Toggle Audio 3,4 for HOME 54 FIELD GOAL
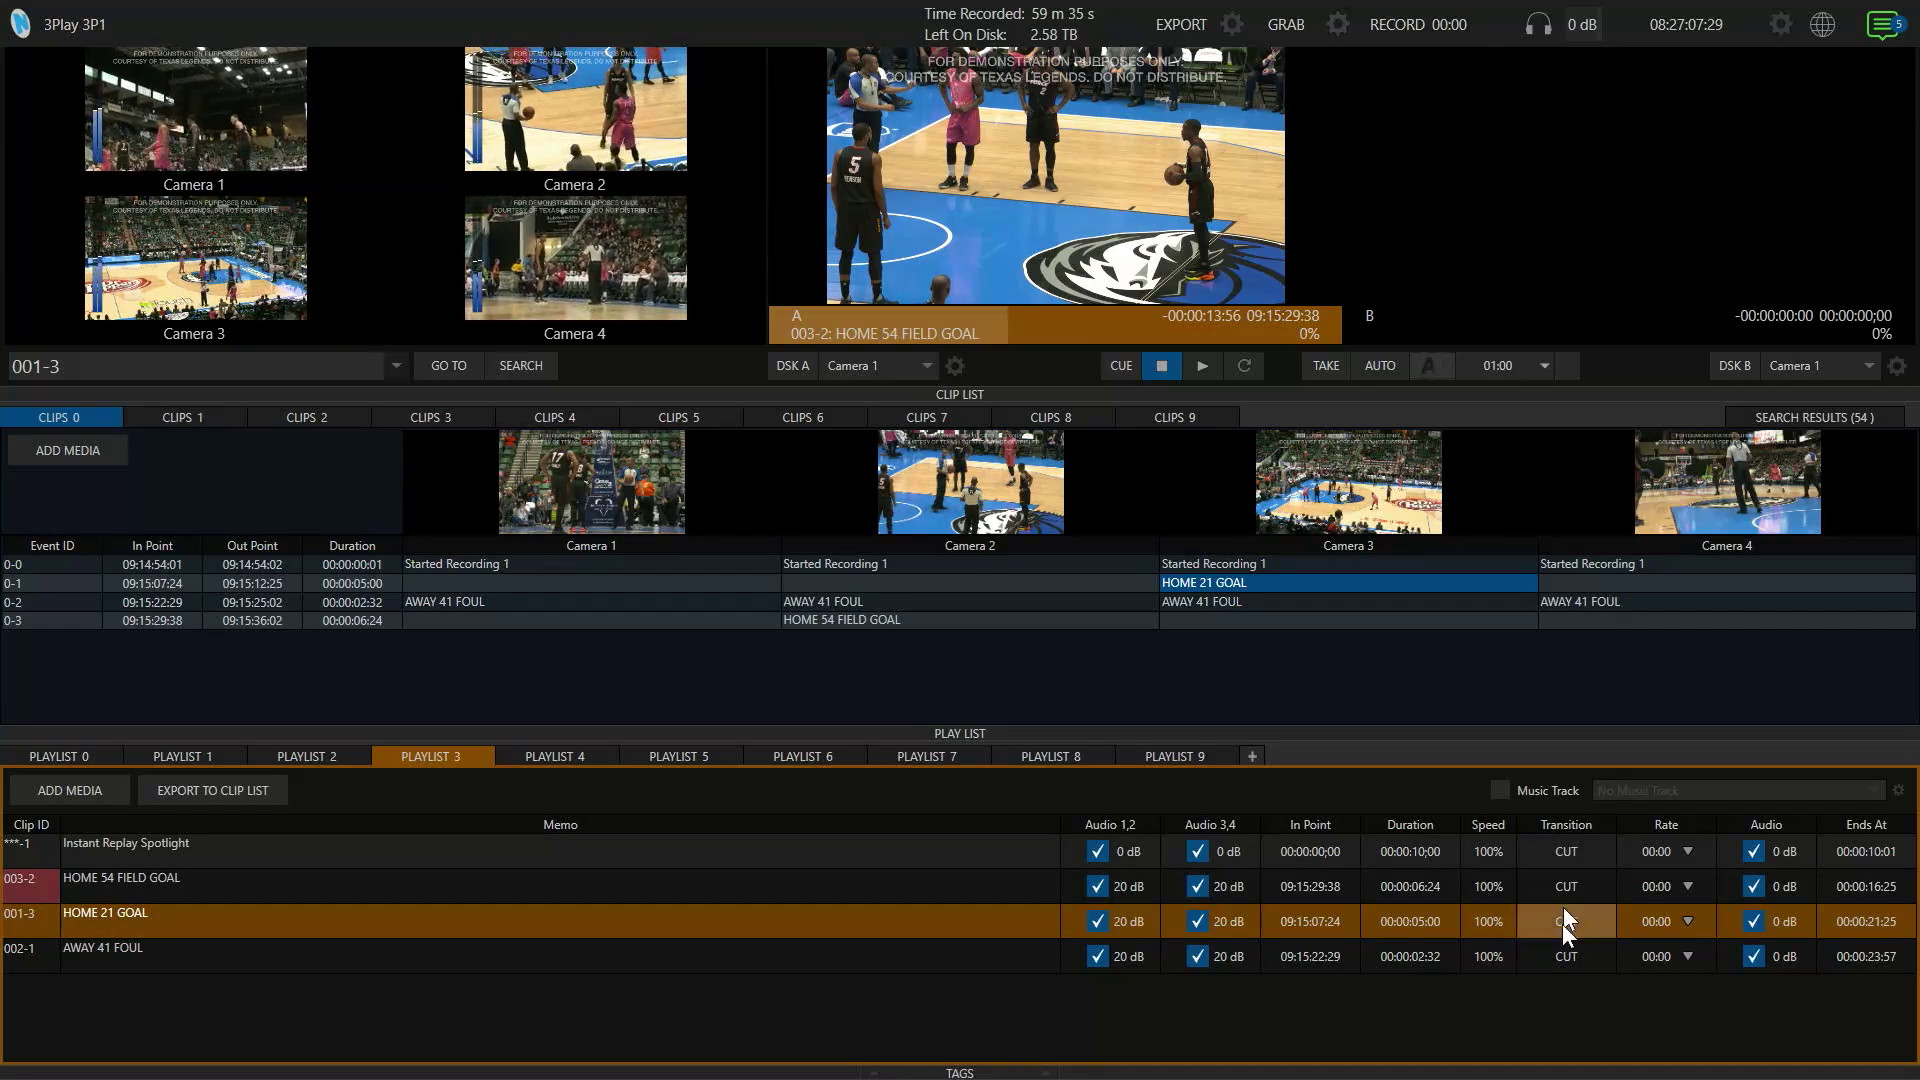Viewport: 1920px width, 1080px height. coord(1197,887)
